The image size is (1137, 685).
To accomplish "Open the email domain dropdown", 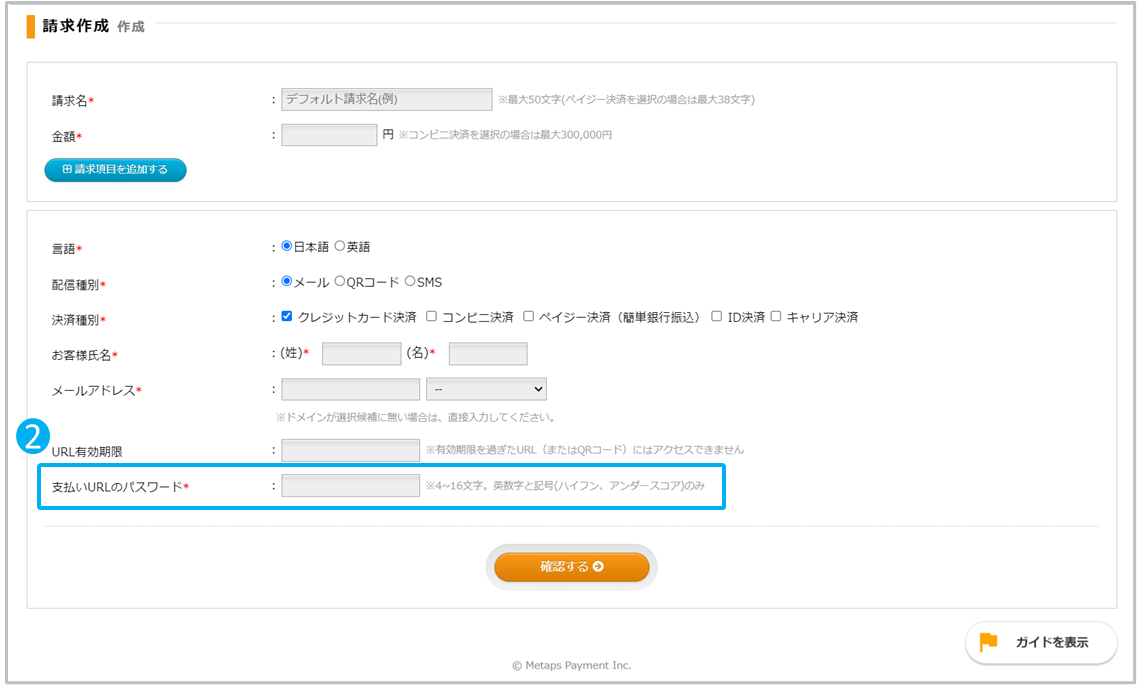I will [486, 389].
